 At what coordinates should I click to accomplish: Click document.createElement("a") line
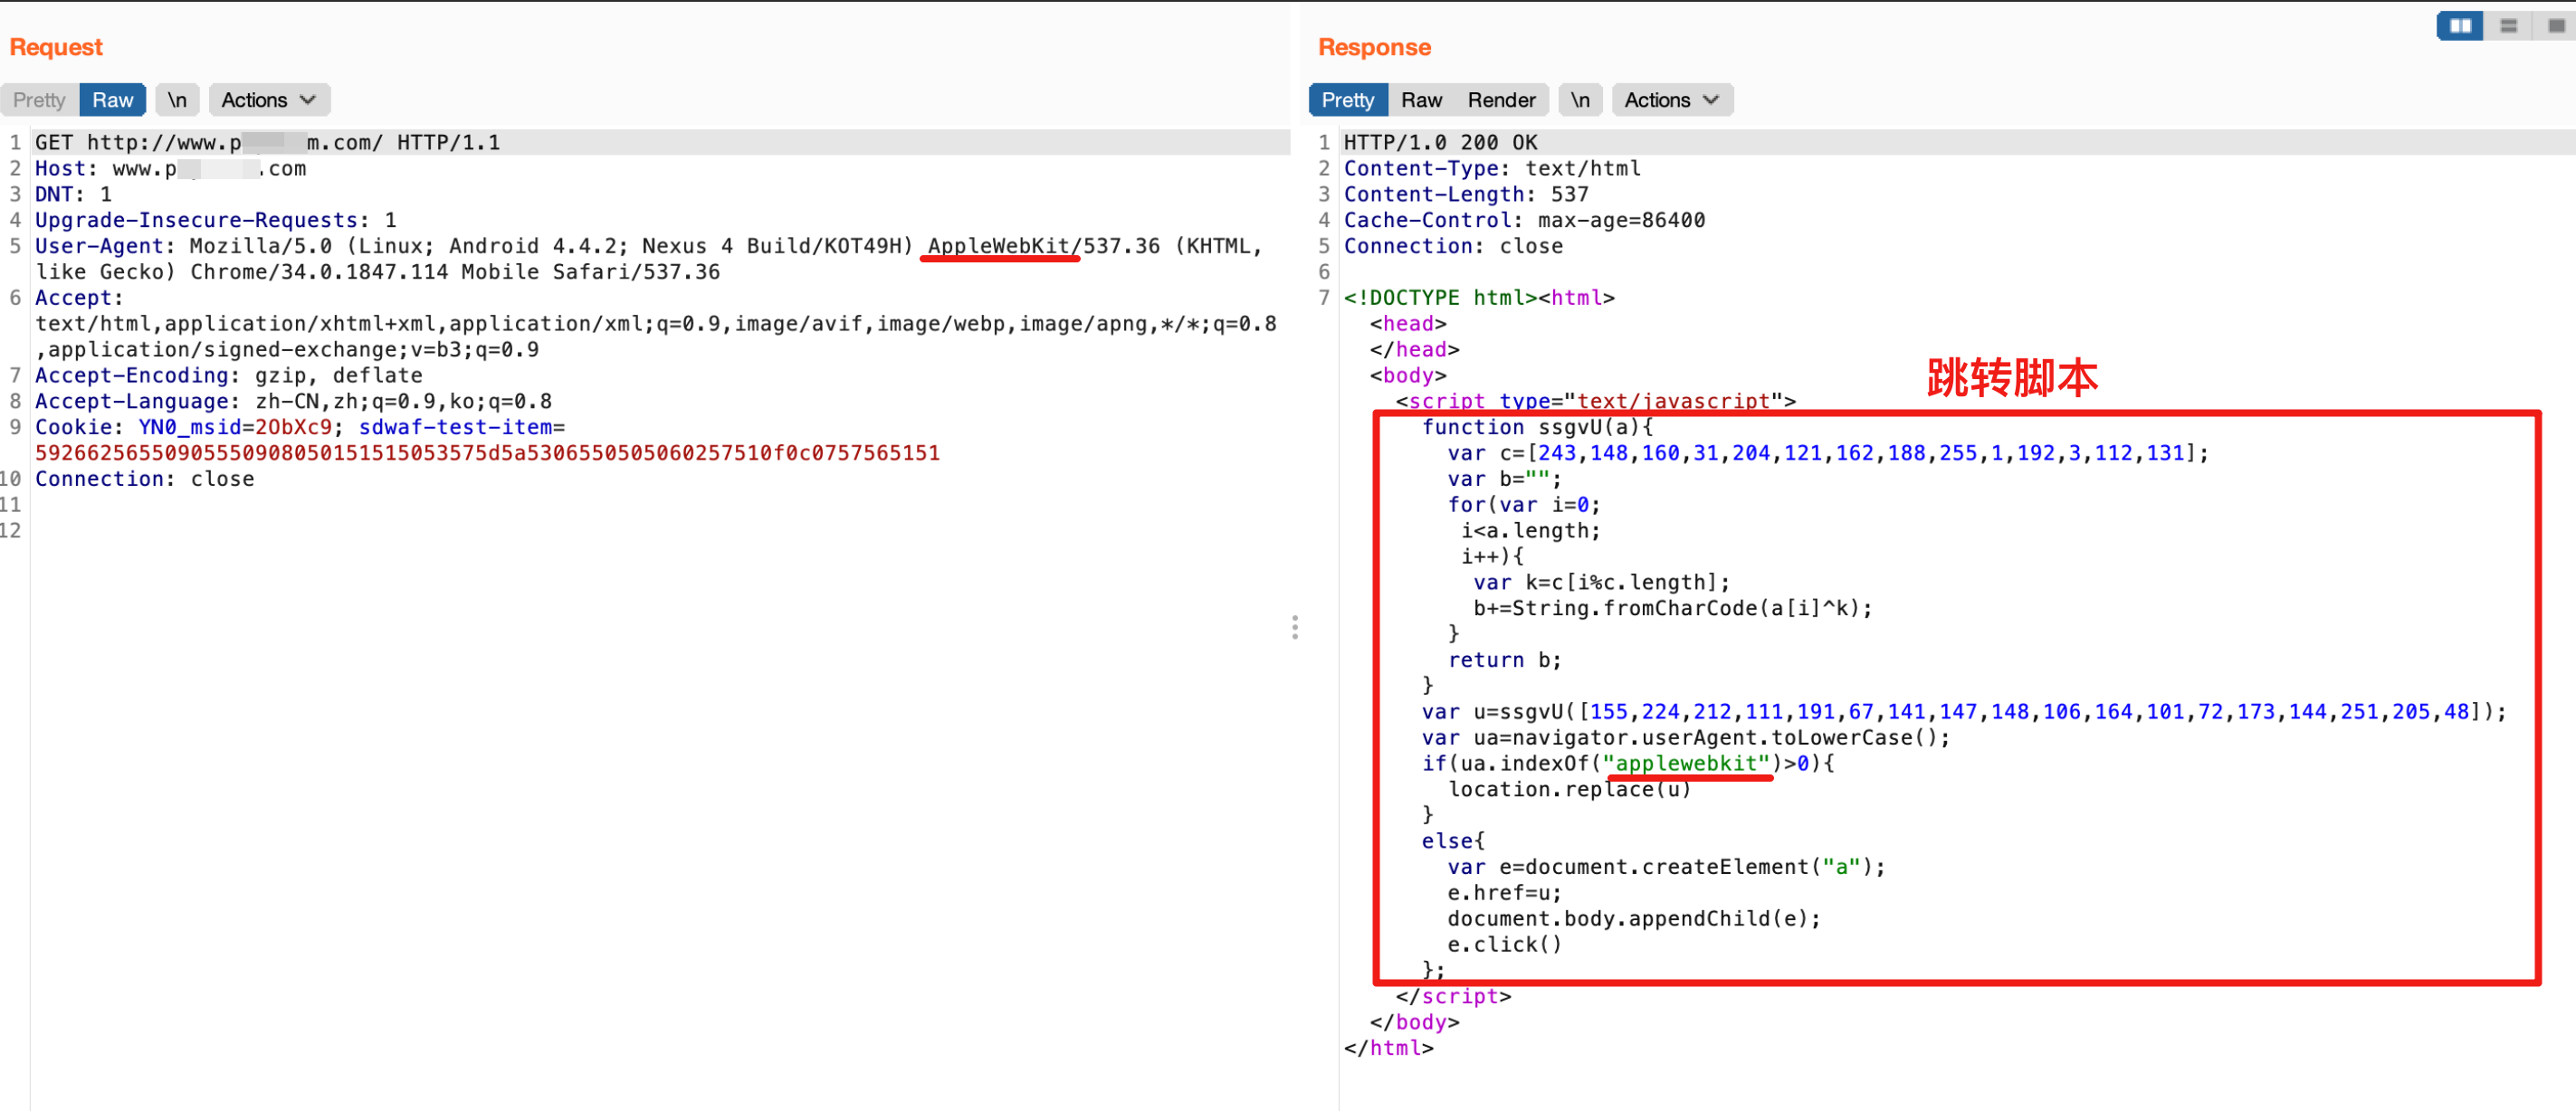click(1666, 867)
